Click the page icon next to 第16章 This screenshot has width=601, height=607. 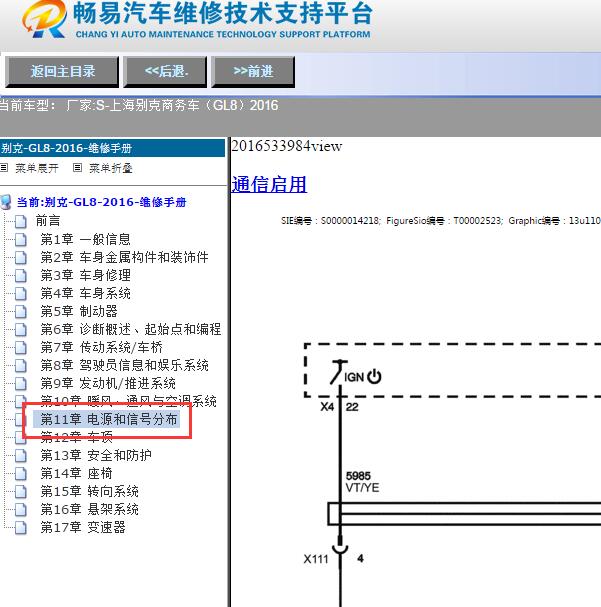tap(21, 509)
